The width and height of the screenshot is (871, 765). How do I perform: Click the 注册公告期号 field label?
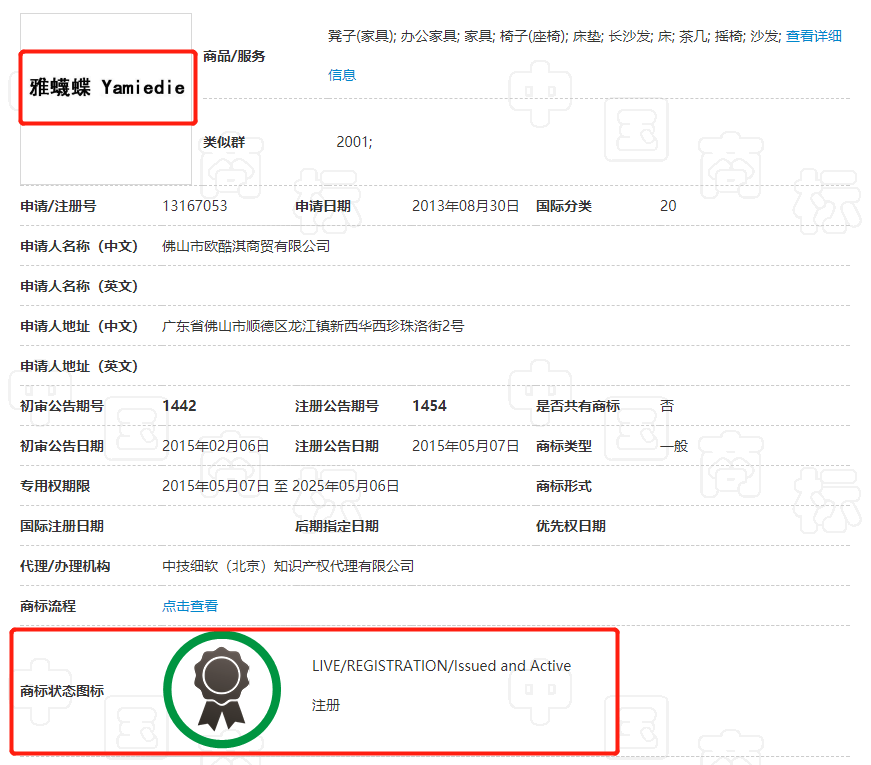[337, 406]
